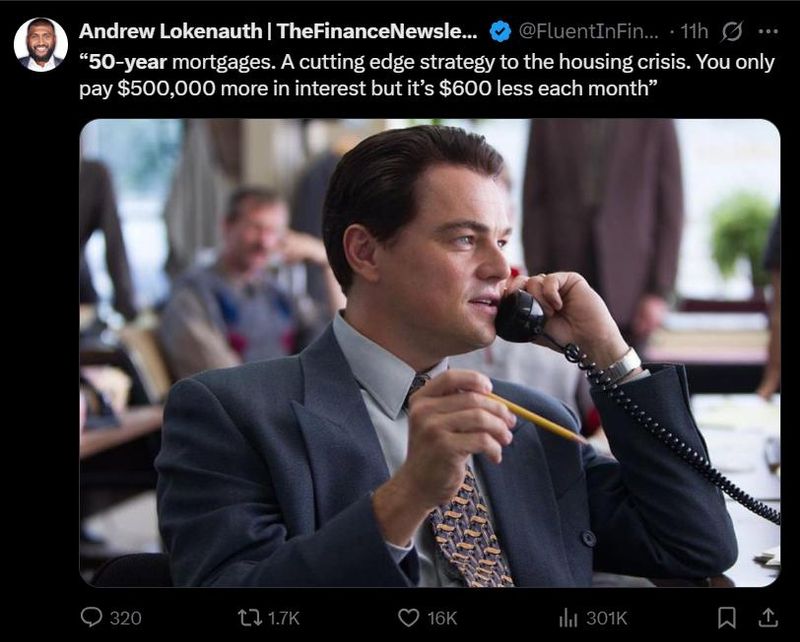
Task: Click the 301K views count
Action: 604,618
